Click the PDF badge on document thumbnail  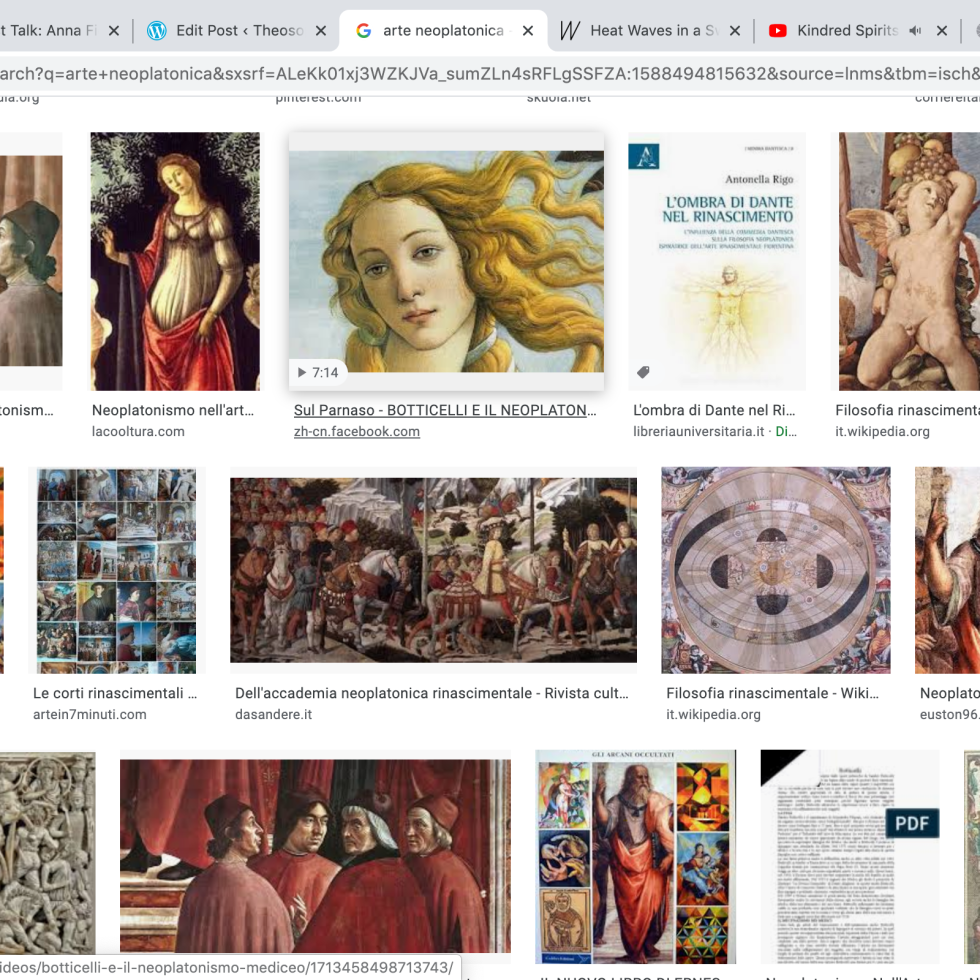click(912, 822)
